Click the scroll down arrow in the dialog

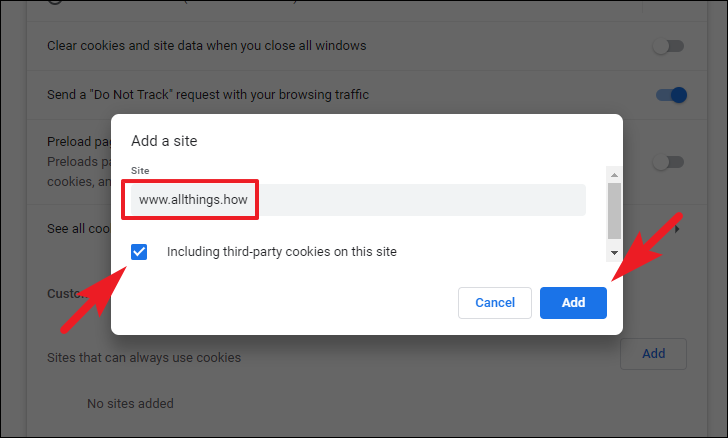[x=614, y=253]
